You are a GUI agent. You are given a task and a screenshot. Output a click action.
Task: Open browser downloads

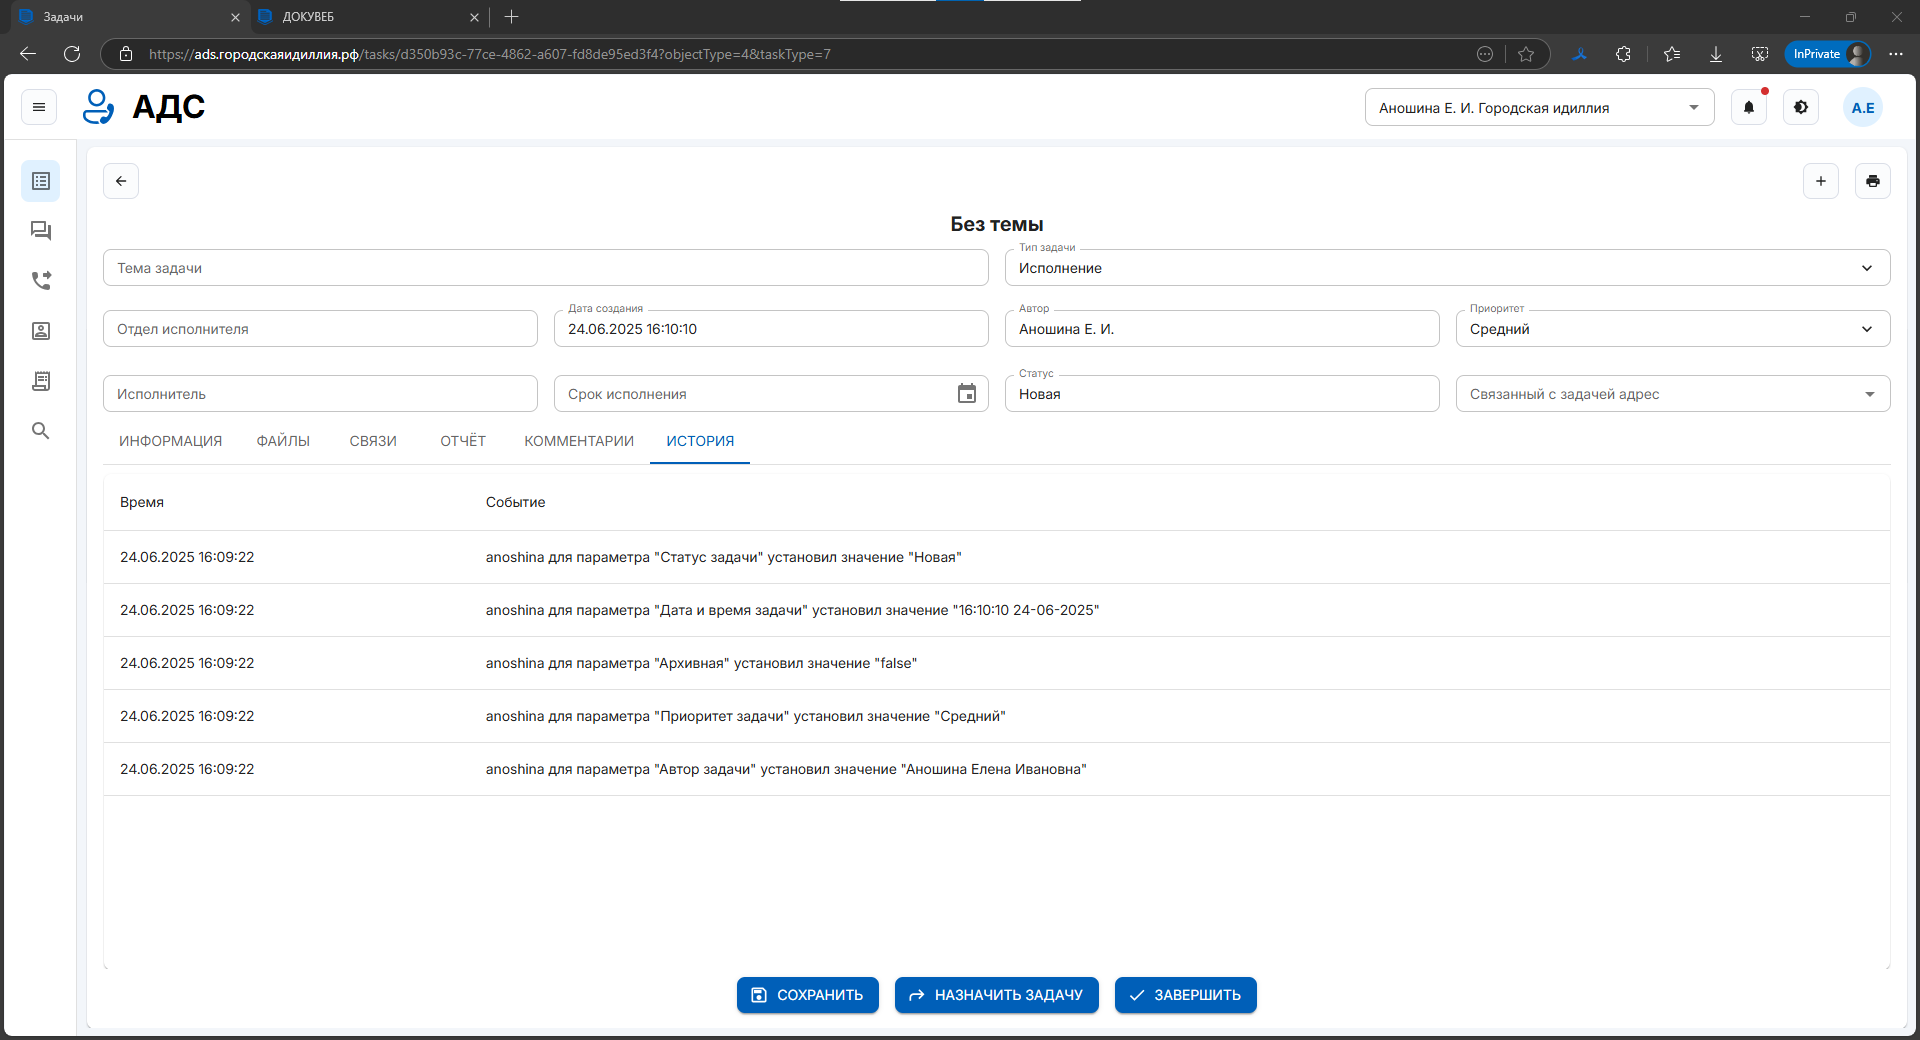tap(1716, 54)
